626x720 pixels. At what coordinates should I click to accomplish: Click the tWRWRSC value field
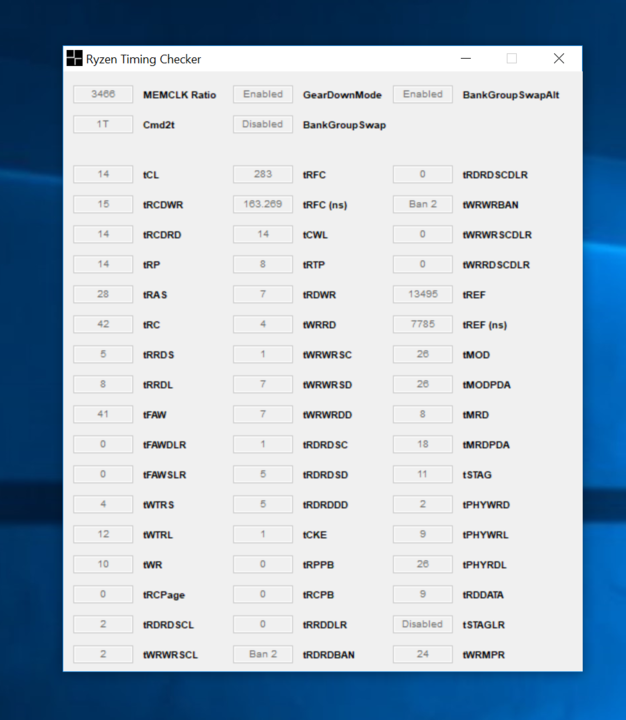[263, 354]
